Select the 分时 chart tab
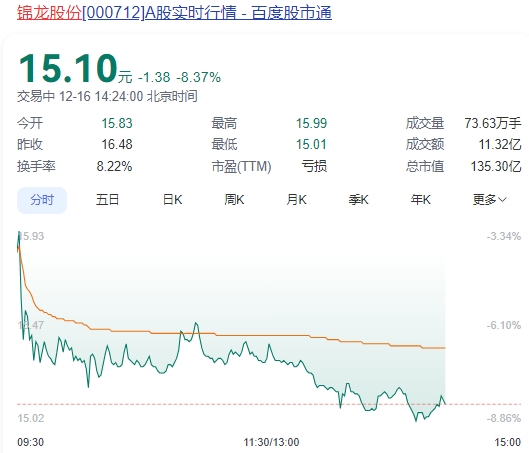The image size is (529, 453). pyautogui.click(x=42, y=200)
